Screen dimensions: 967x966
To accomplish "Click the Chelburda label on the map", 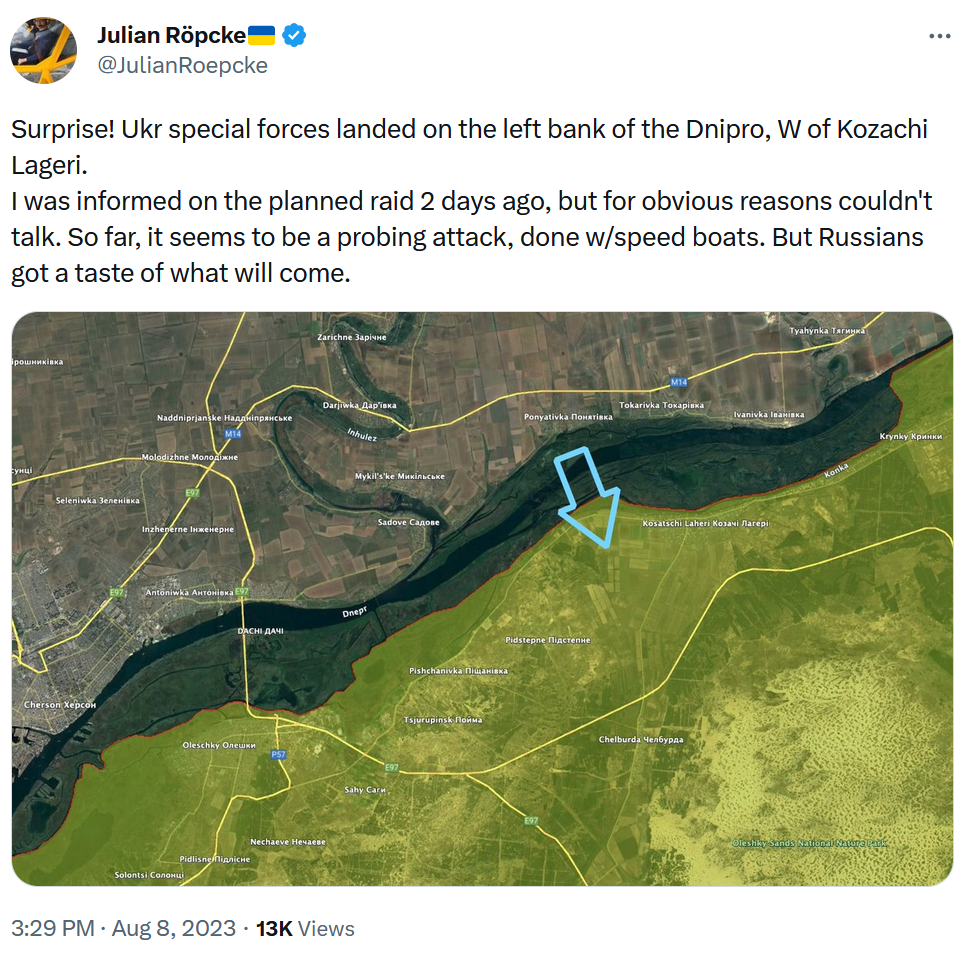I will click(x=641, y=739).
